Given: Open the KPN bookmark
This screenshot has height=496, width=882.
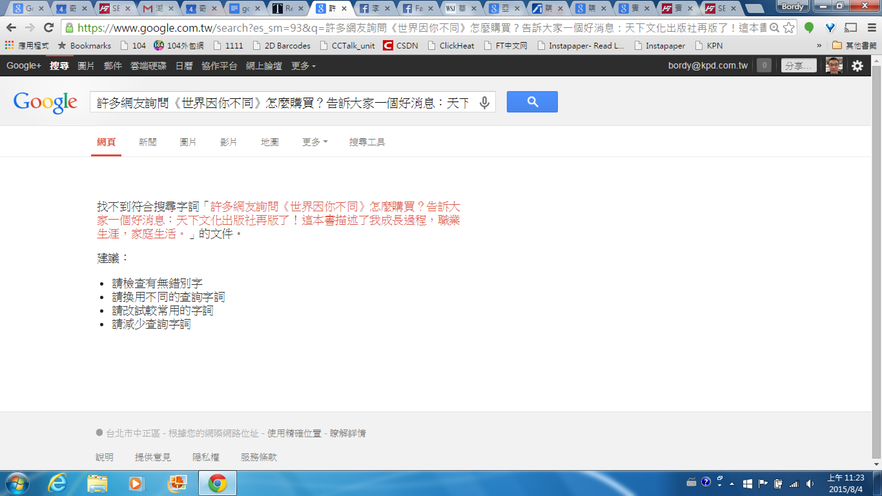Looking at the screenshot, I should coord(709,46).
